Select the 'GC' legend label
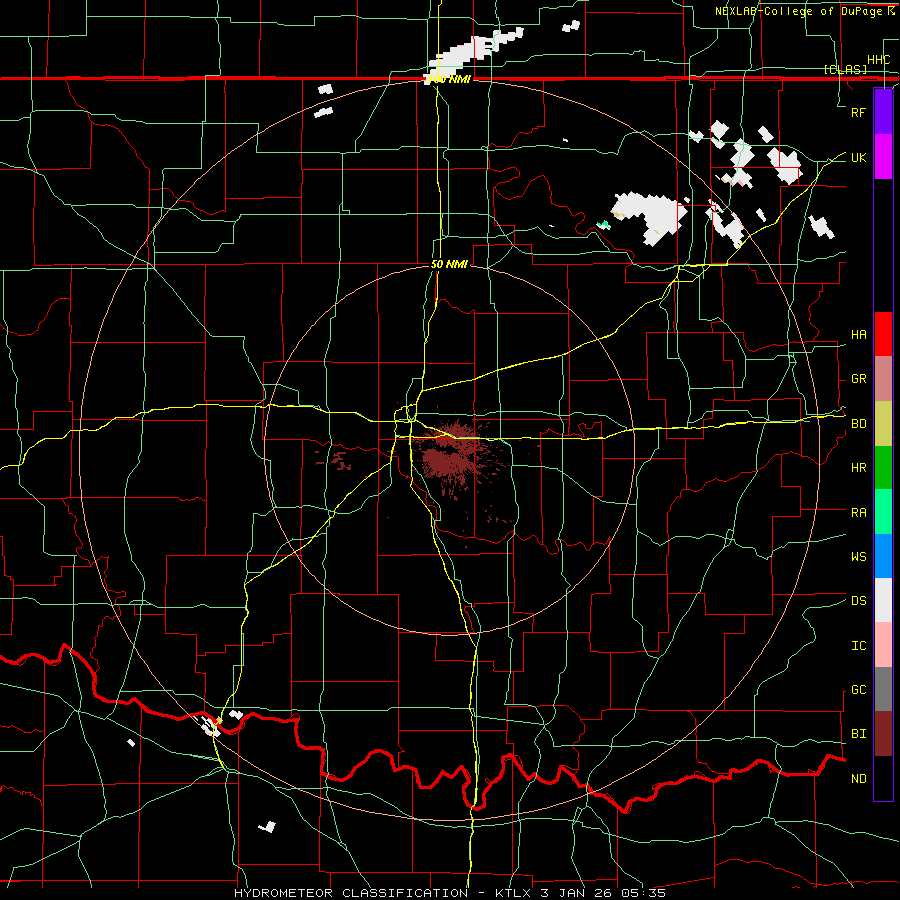This screenshot has height=900, width=900. coord(858,690)
